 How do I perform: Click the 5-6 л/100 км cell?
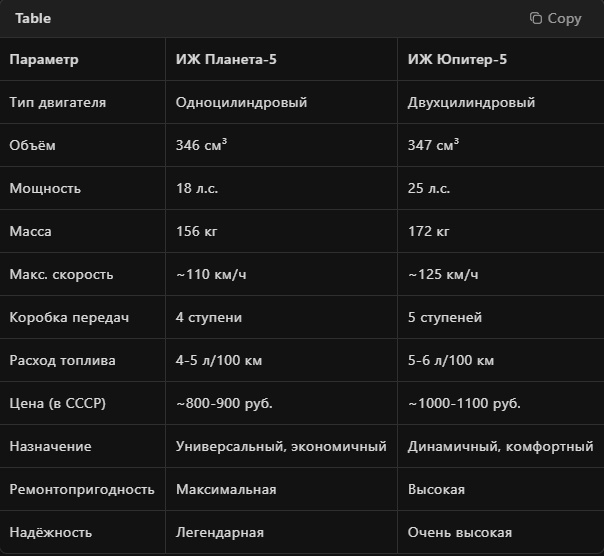451,360
